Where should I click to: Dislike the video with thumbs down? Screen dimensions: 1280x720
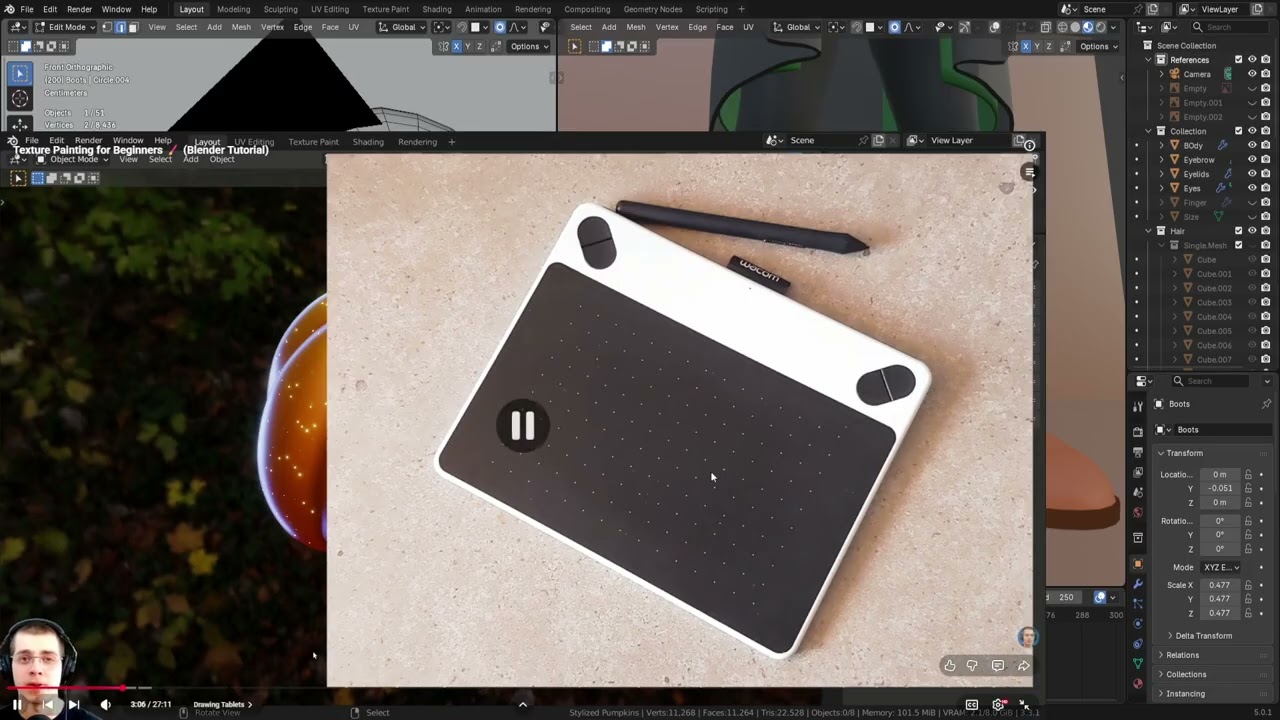click(972, 666)
